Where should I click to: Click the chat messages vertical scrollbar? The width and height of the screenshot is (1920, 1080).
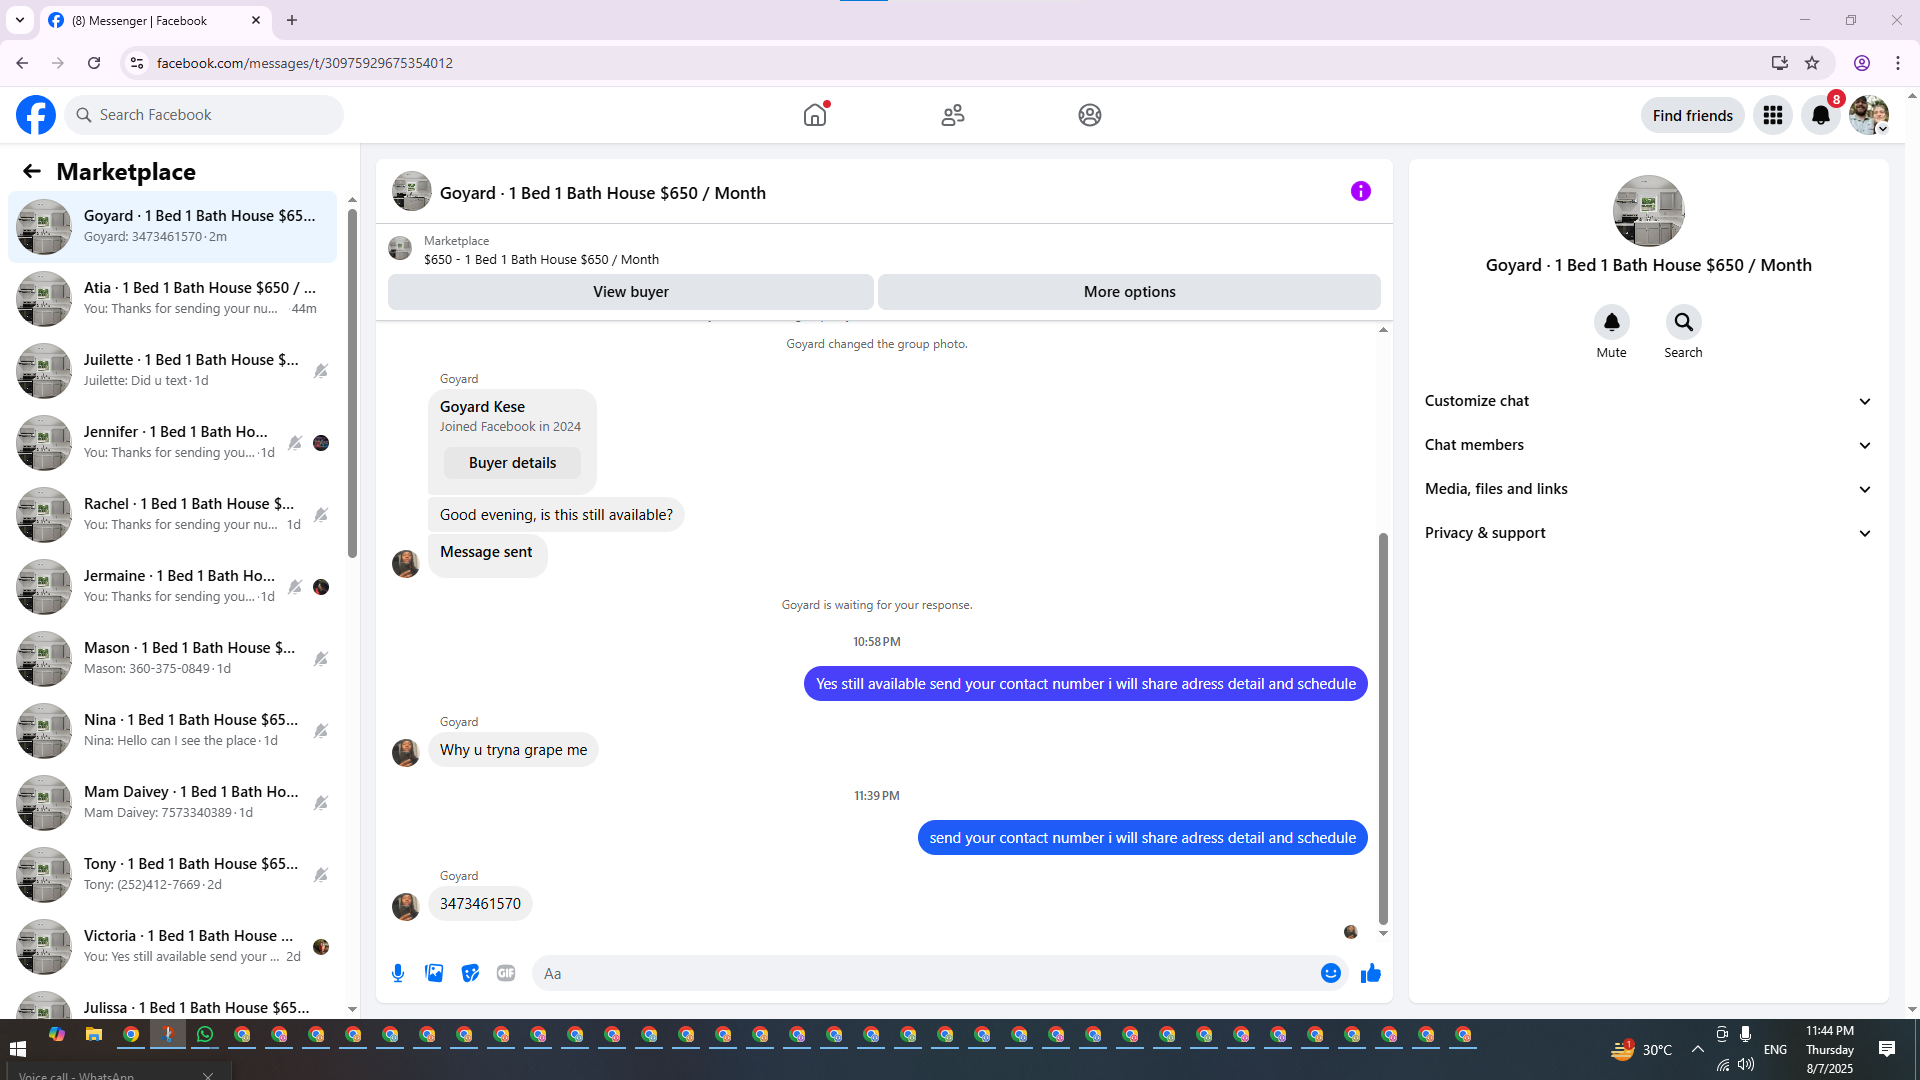(x=1383, y=728)
